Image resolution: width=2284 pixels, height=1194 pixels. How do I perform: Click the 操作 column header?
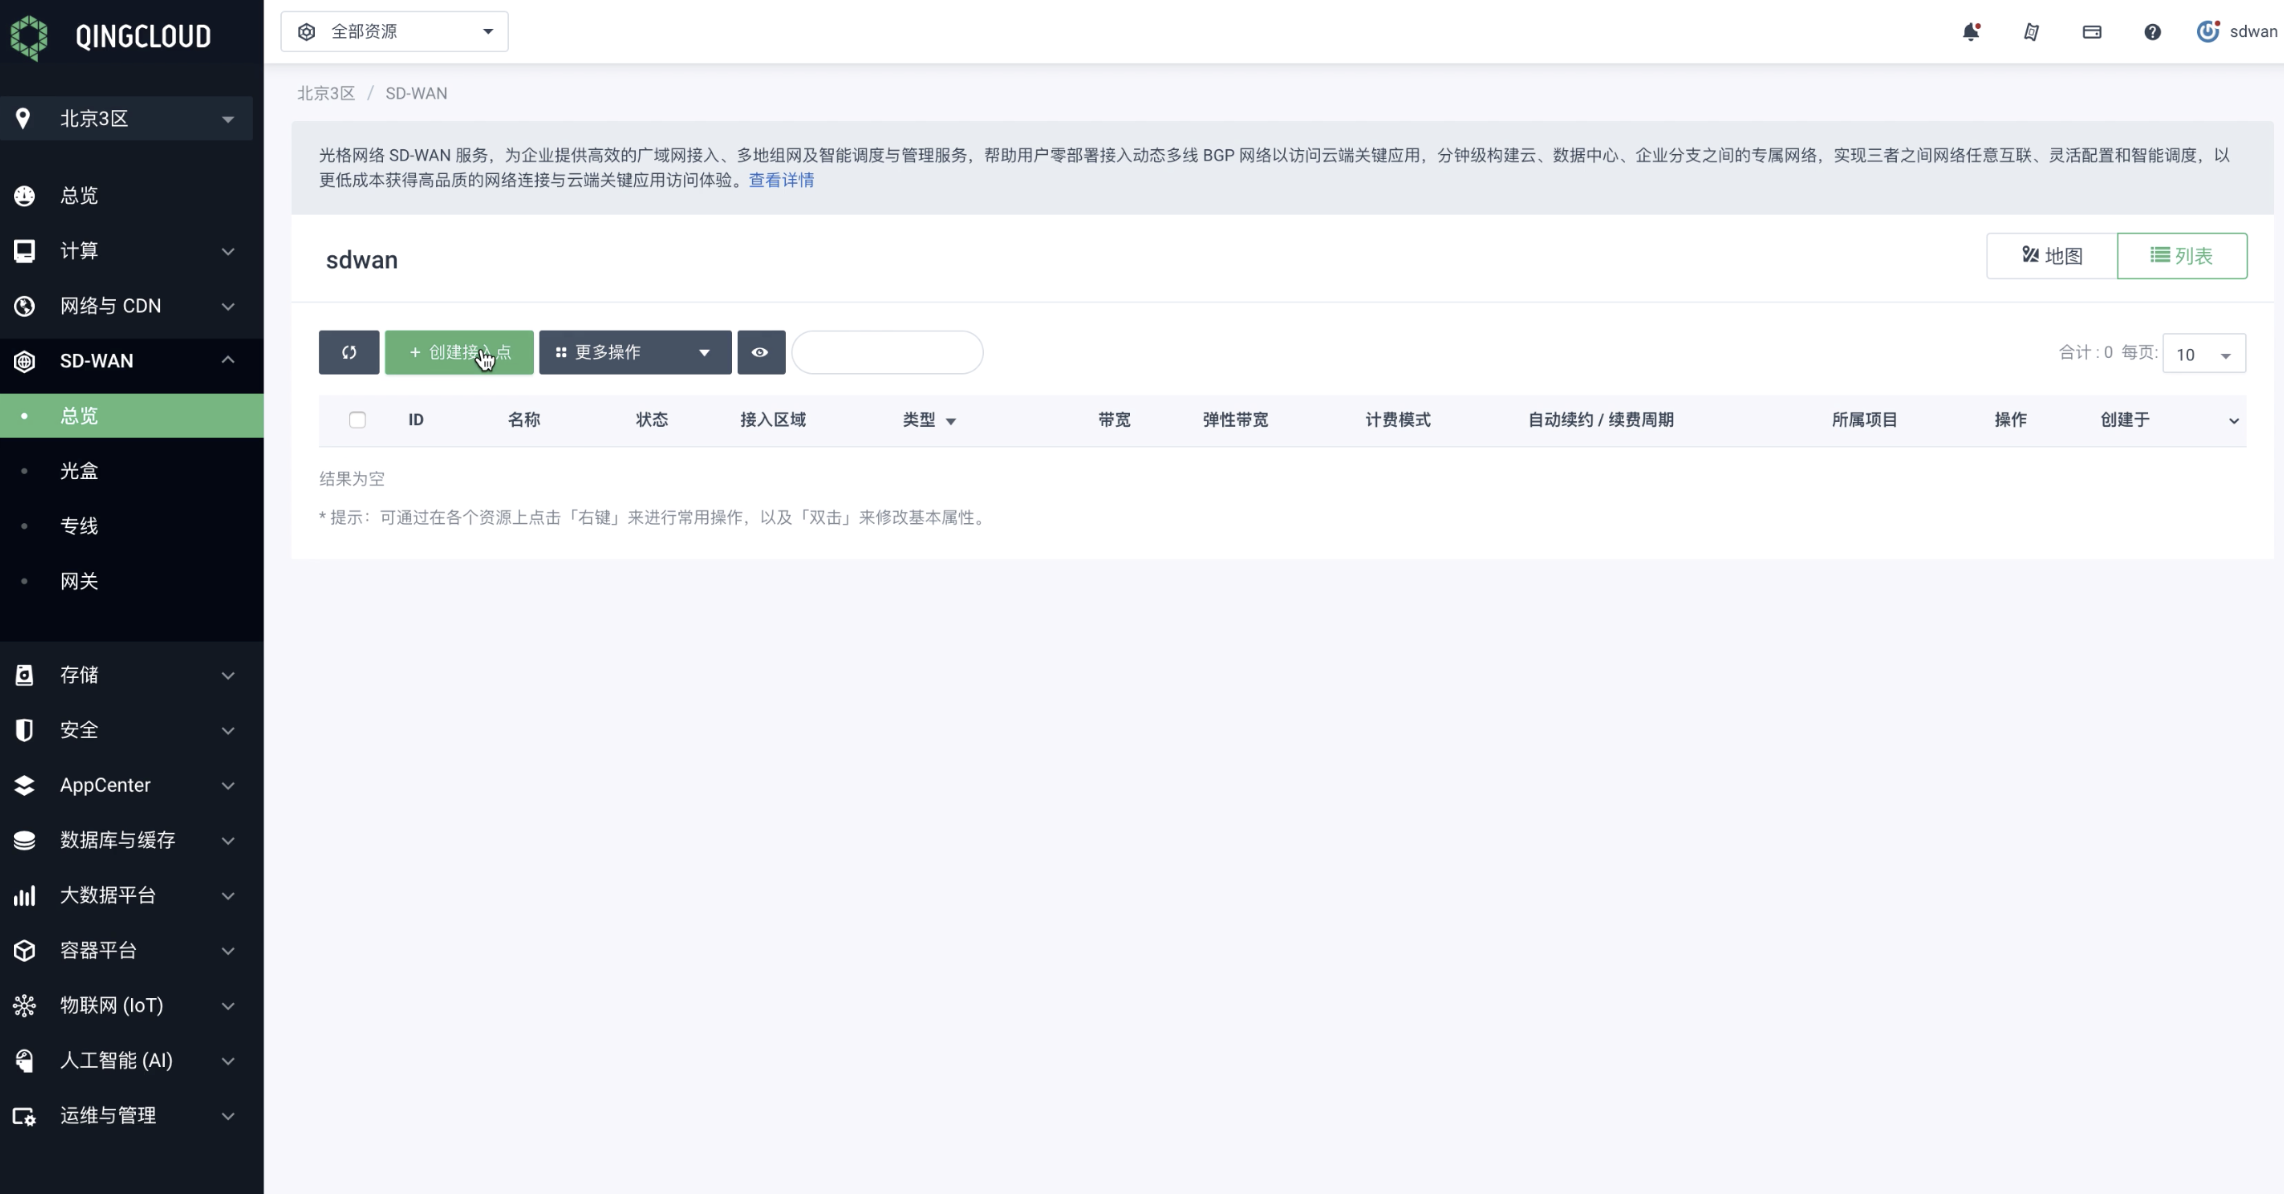pos(2010,420)
